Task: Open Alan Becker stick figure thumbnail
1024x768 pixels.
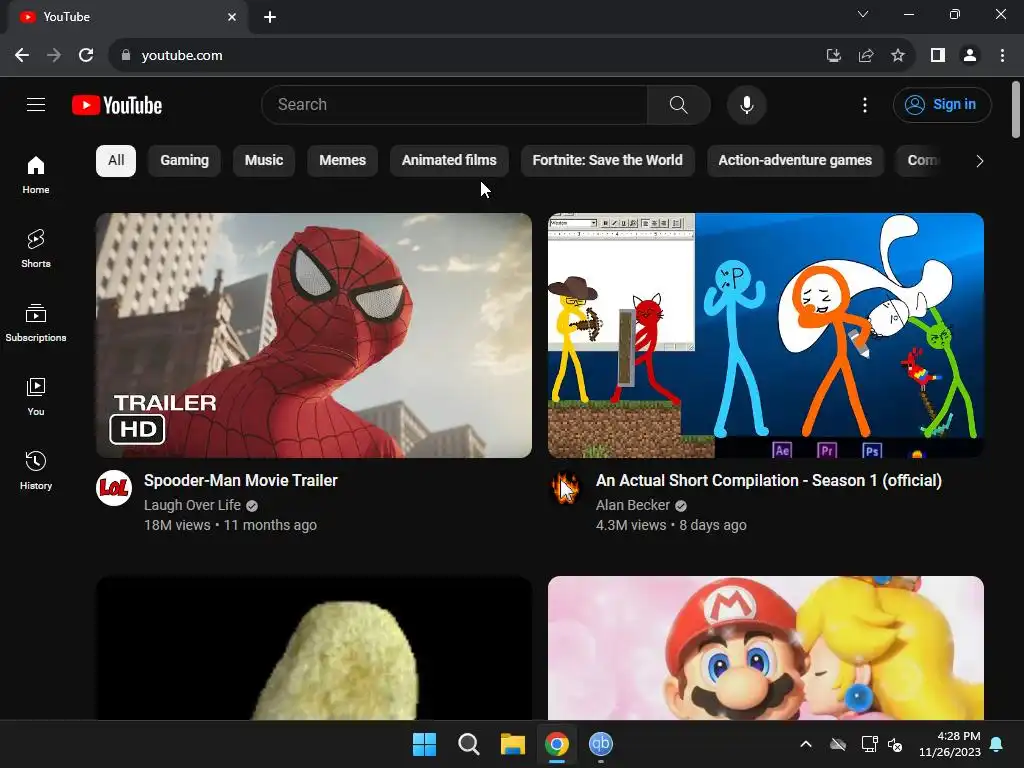Action: [x=765, y=335]
